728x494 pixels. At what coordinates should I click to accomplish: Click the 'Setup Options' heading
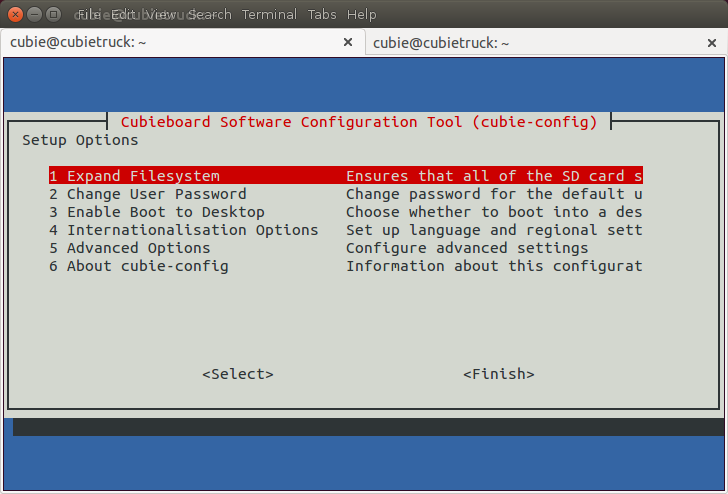[x=80, y=140]
